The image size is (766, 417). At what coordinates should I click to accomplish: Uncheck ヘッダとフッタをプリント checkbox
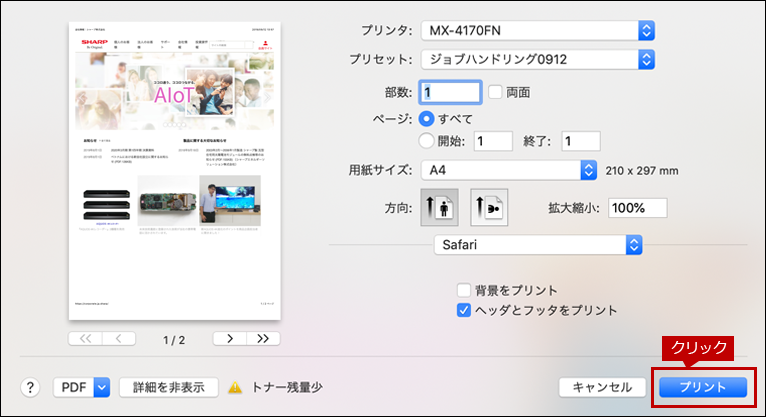pos(464,310)
